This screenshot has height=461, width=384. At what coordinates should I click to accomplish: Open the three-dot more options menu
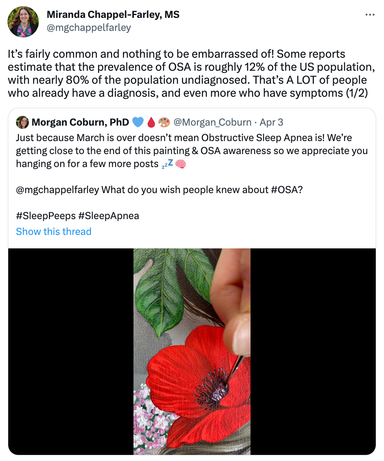(370, 15)
